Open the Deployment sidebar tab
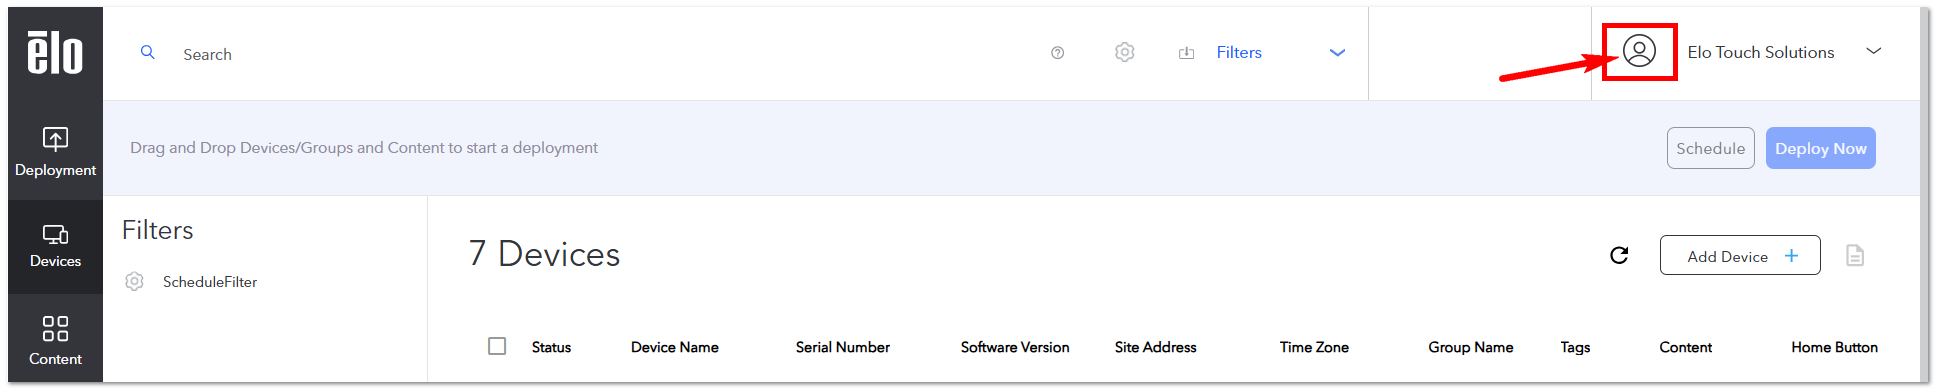The width and height of the screenshot is (1935, 389). pyautogui.click(x=55, y=152)
